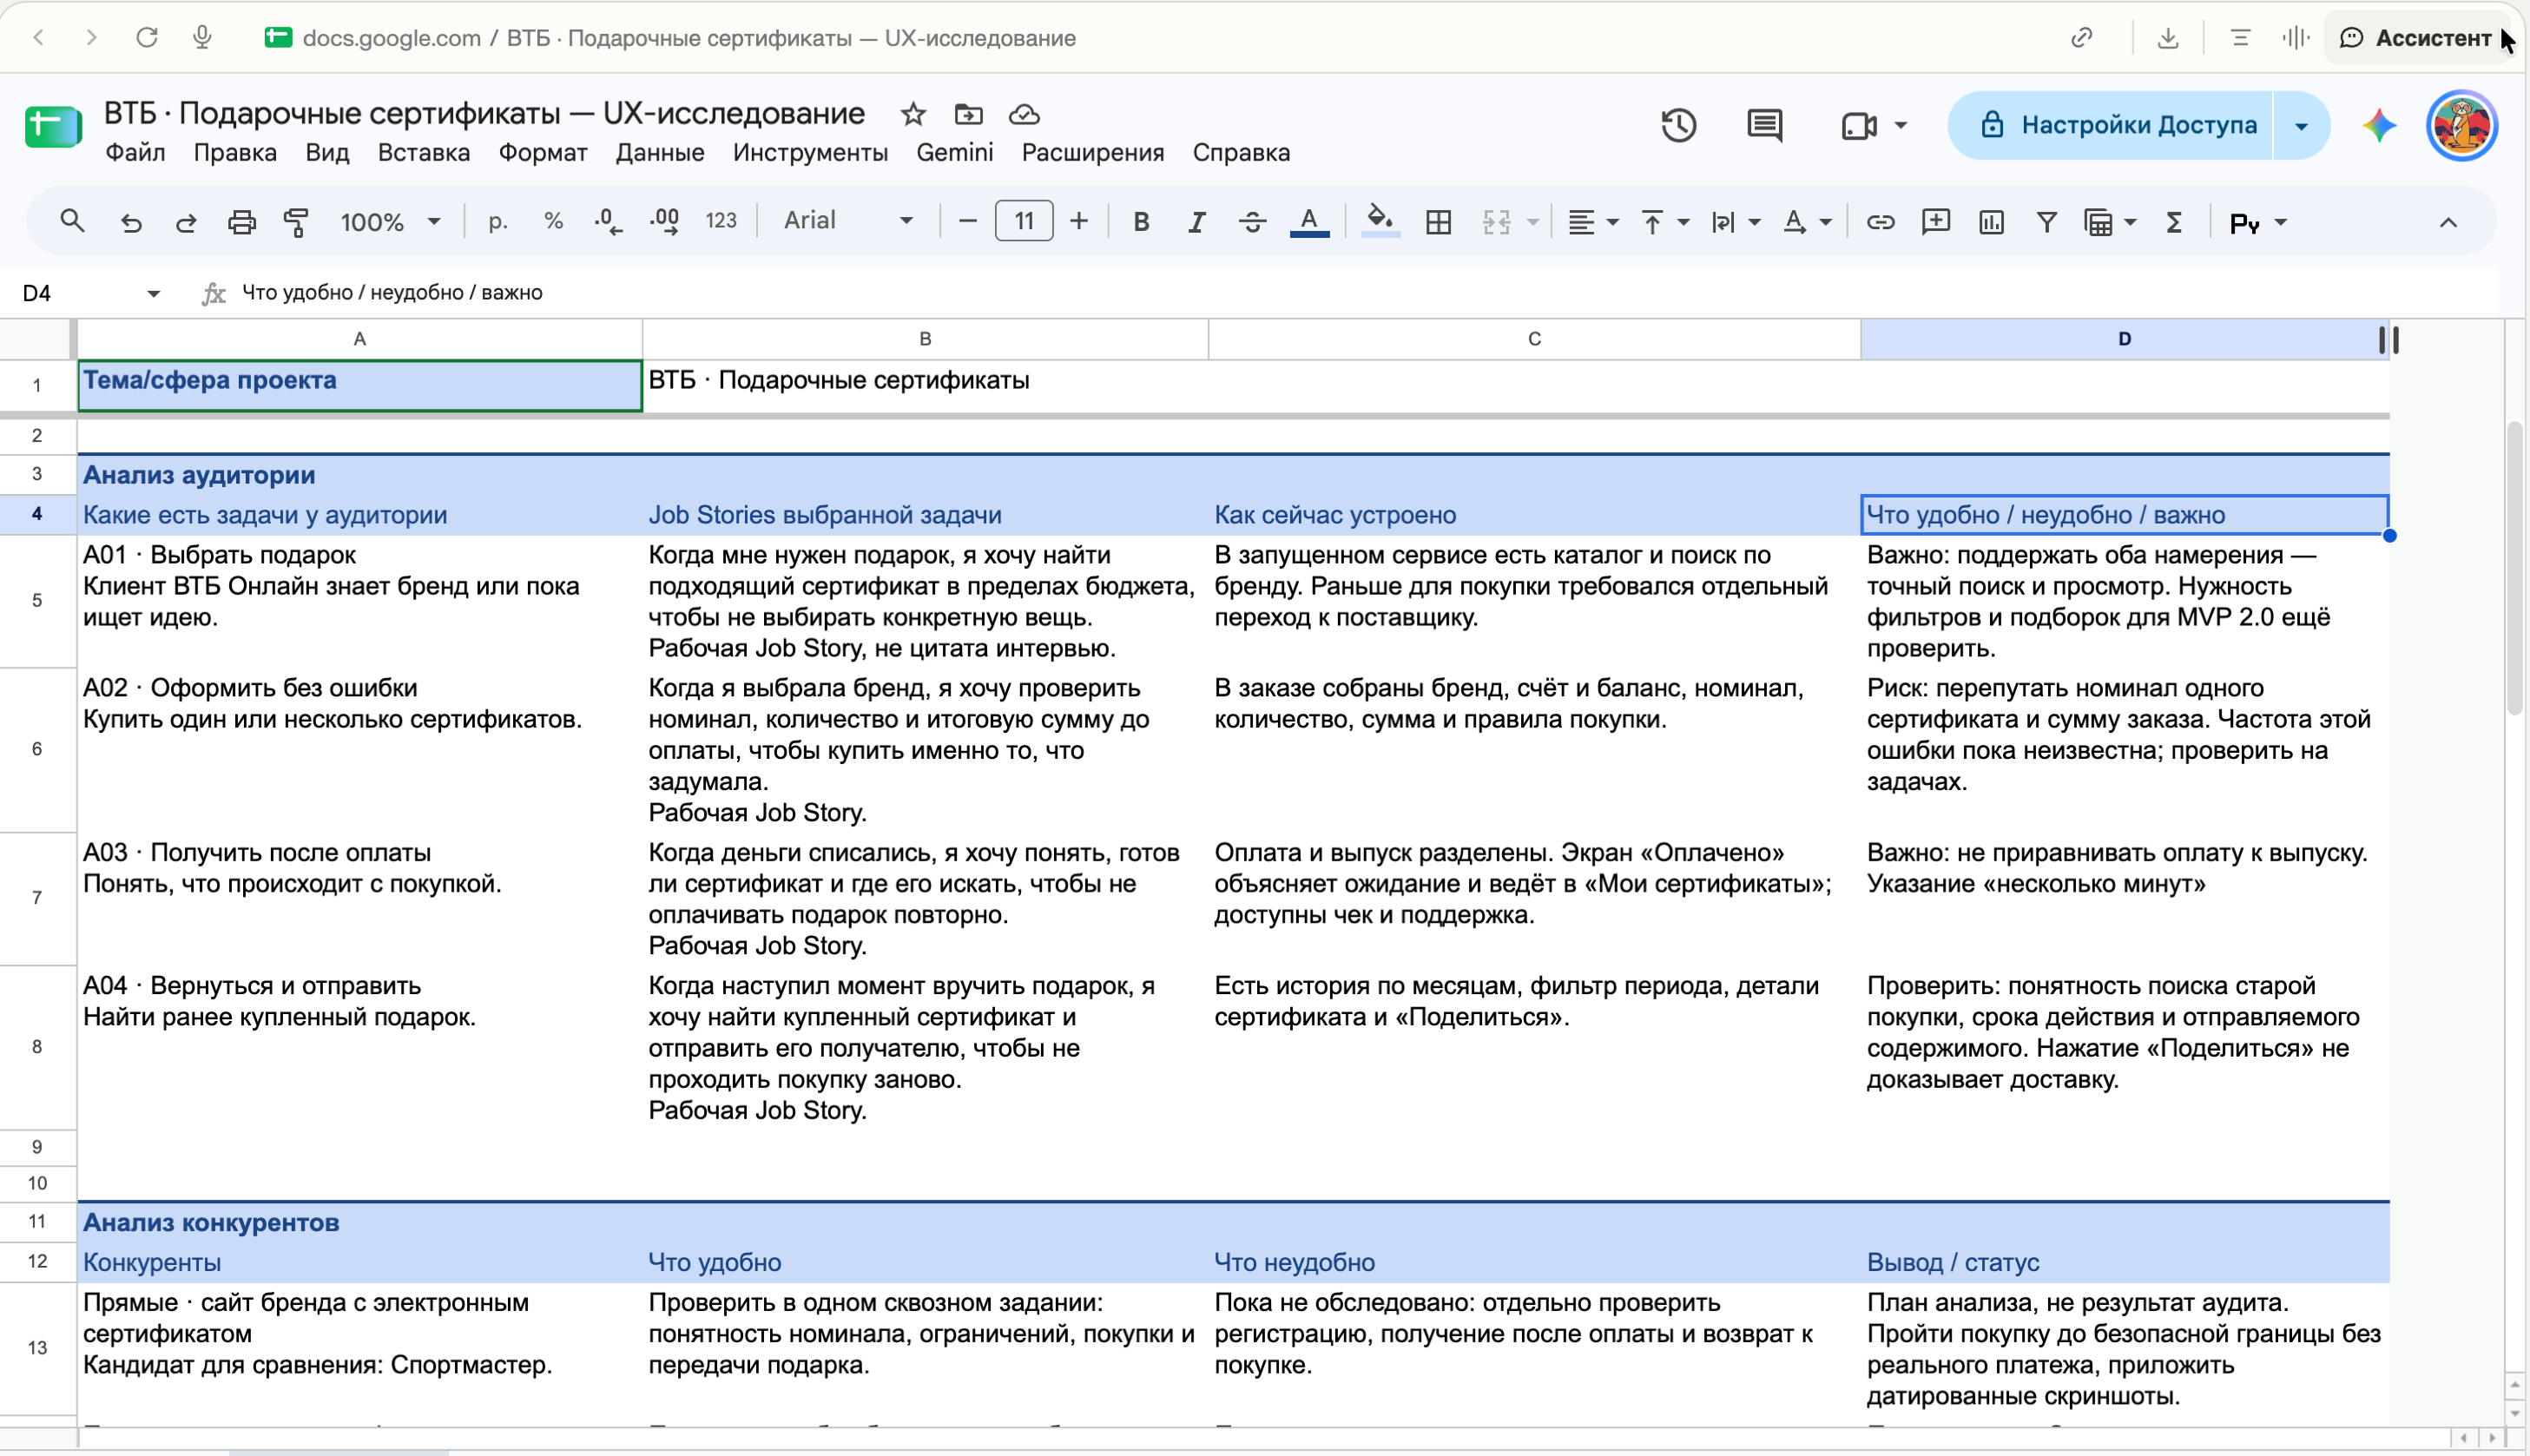
Task: Open the functions sigma menu
Action: tap(2174, 222)
